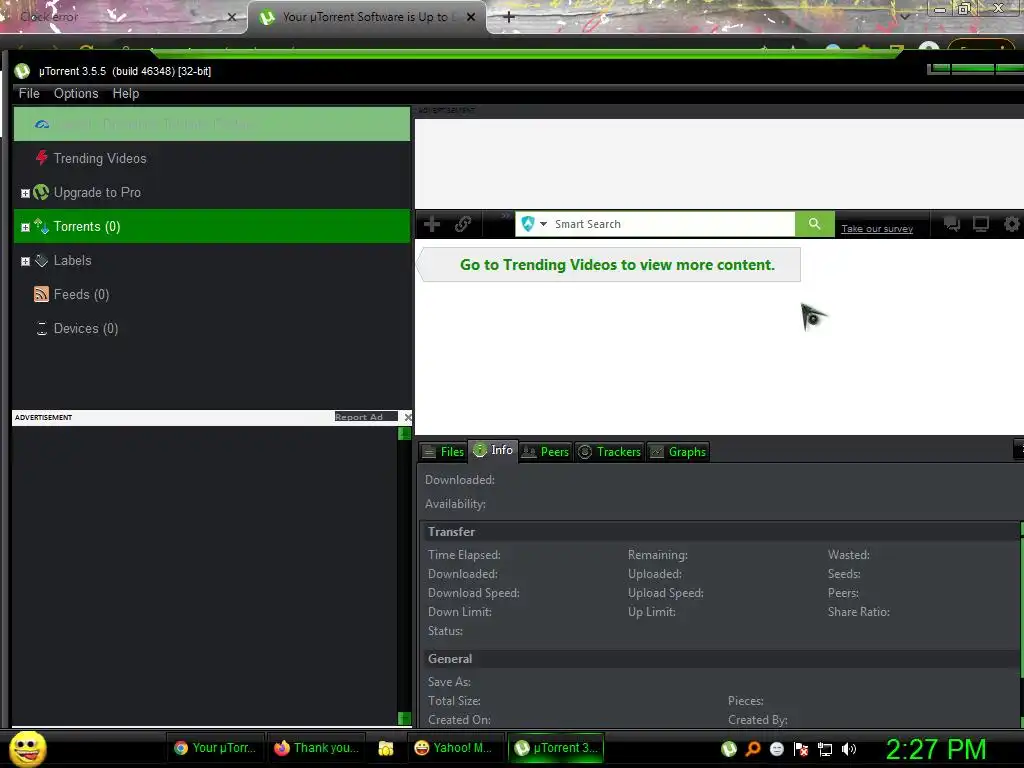
Task: Close the Clock error browser tab
Action: click(232, 17)
